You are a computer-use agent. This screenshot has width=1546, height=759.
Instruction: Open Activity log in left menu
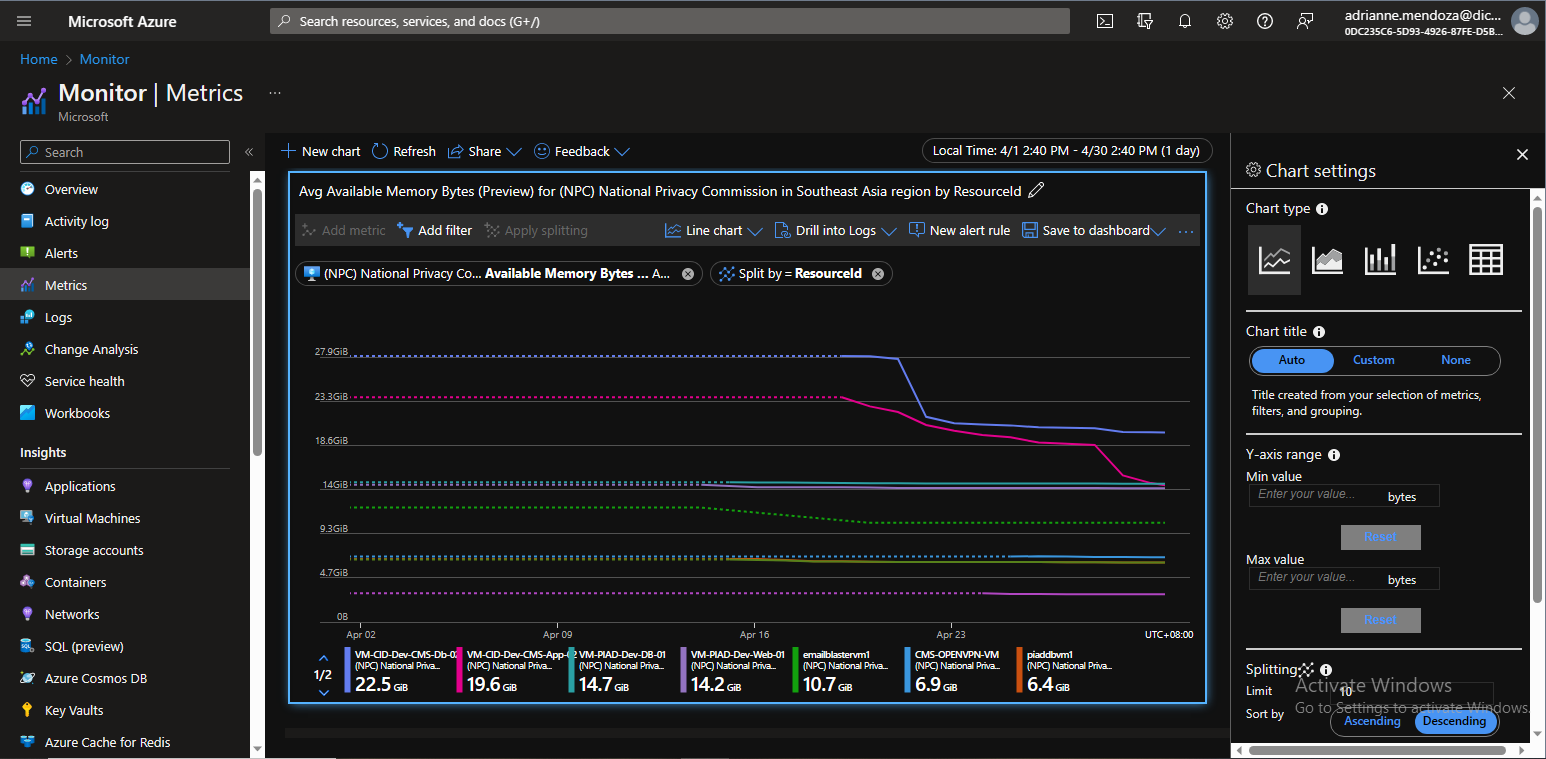tap(77, 222)
